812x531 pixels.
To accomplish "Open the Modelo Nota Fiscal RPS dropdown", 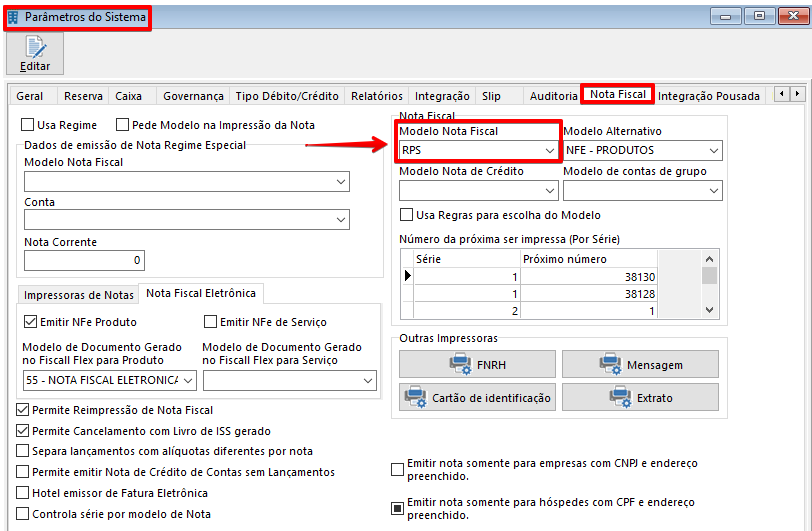I will tap(478, 150).
